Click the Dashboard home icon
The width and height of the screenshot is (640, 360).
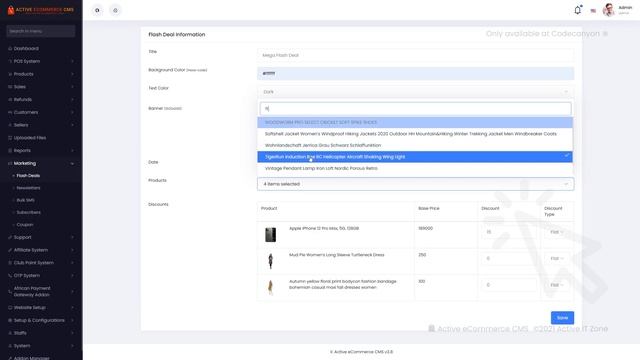point(10,49)
